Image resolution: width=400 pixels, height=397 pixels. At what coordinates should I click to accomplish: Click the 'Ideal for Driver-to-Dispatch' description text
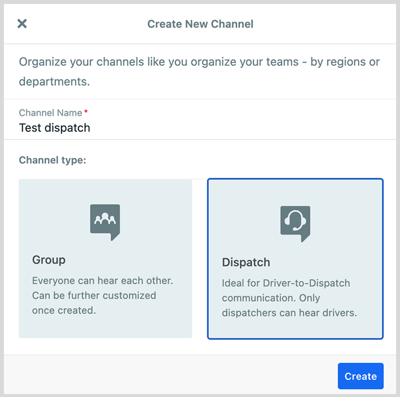[289, 298]
